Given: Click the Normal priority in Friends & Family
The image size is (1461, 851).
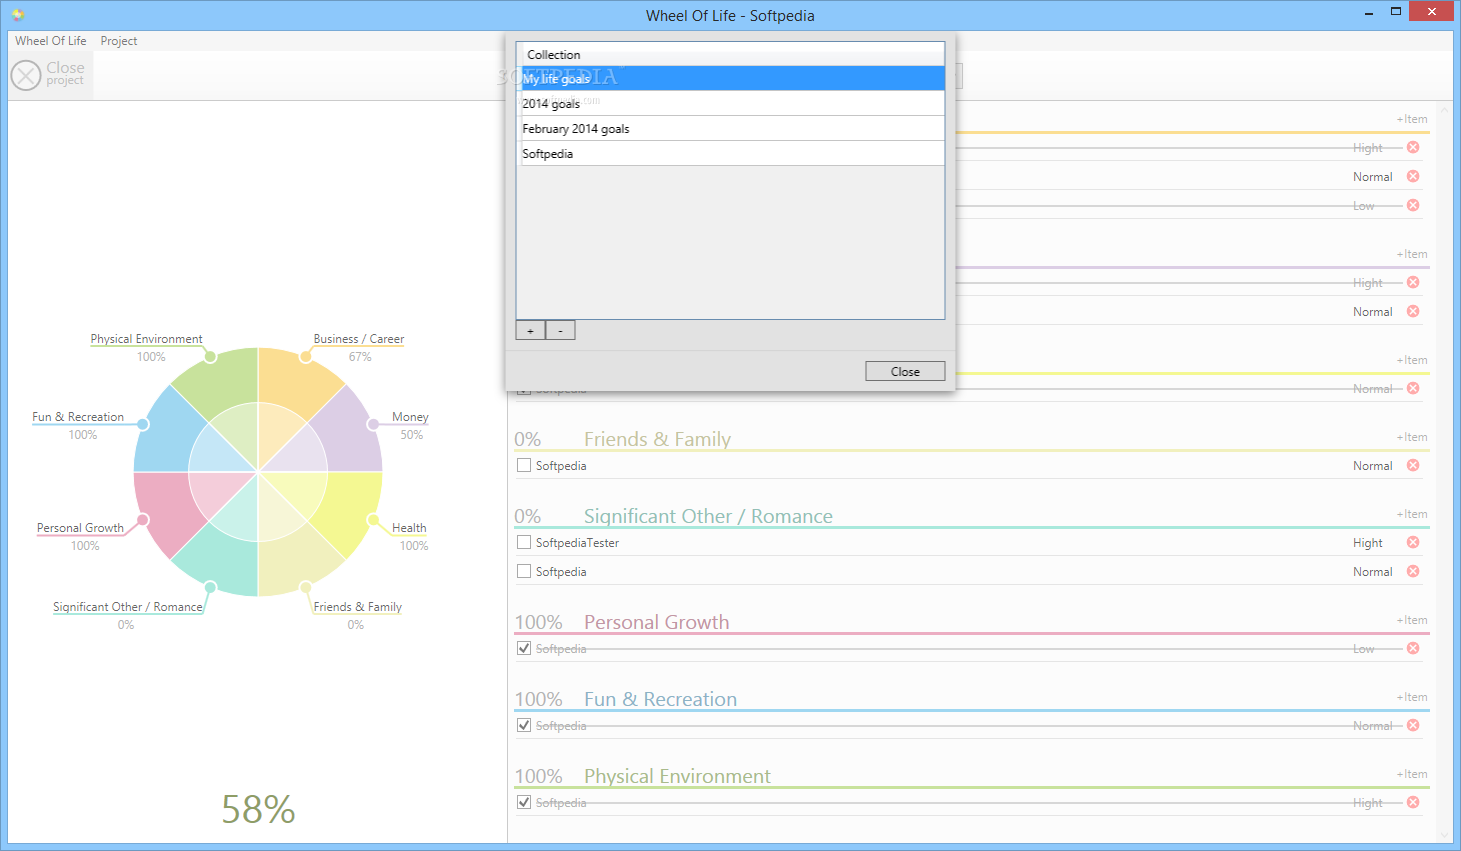Looking at the screenshot, I should click(1372, 466).
